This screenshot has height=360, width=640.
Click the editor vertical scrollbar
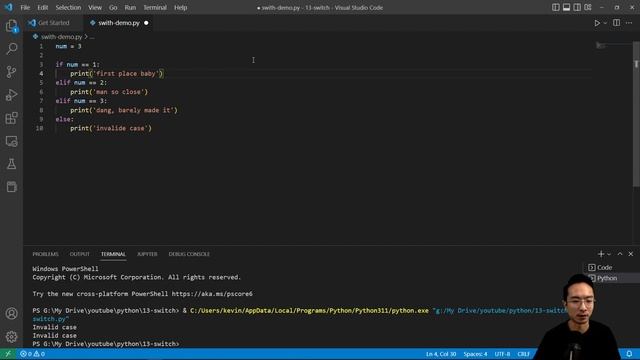[x=636, y=114]
